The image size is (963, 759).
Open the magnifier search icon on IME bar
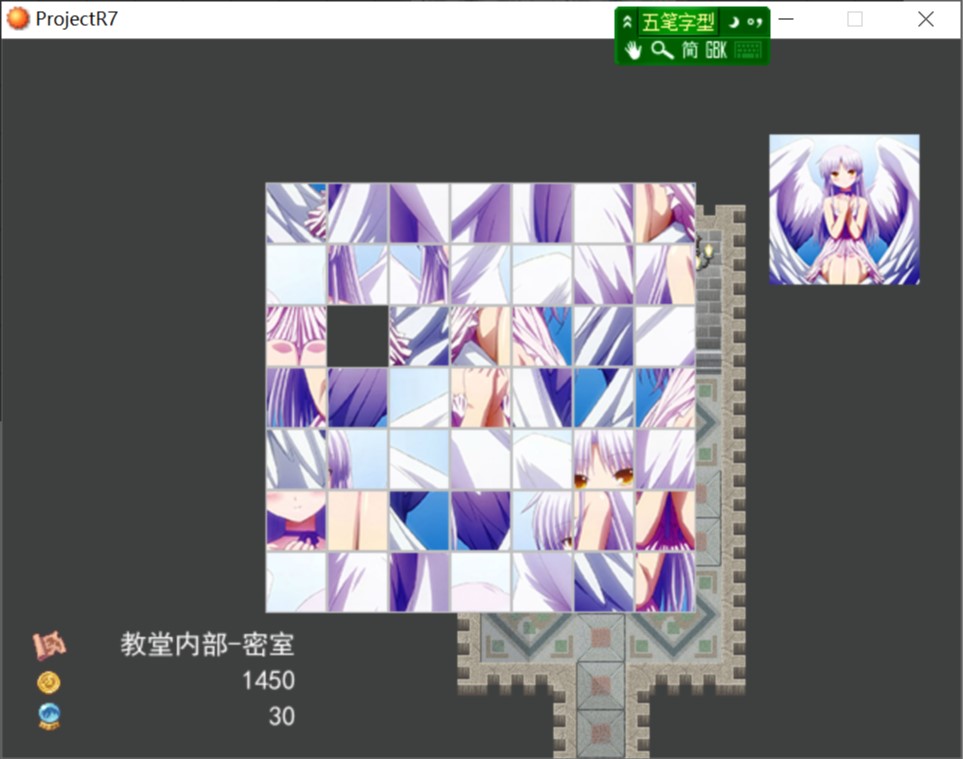click(x=661, y=50)
